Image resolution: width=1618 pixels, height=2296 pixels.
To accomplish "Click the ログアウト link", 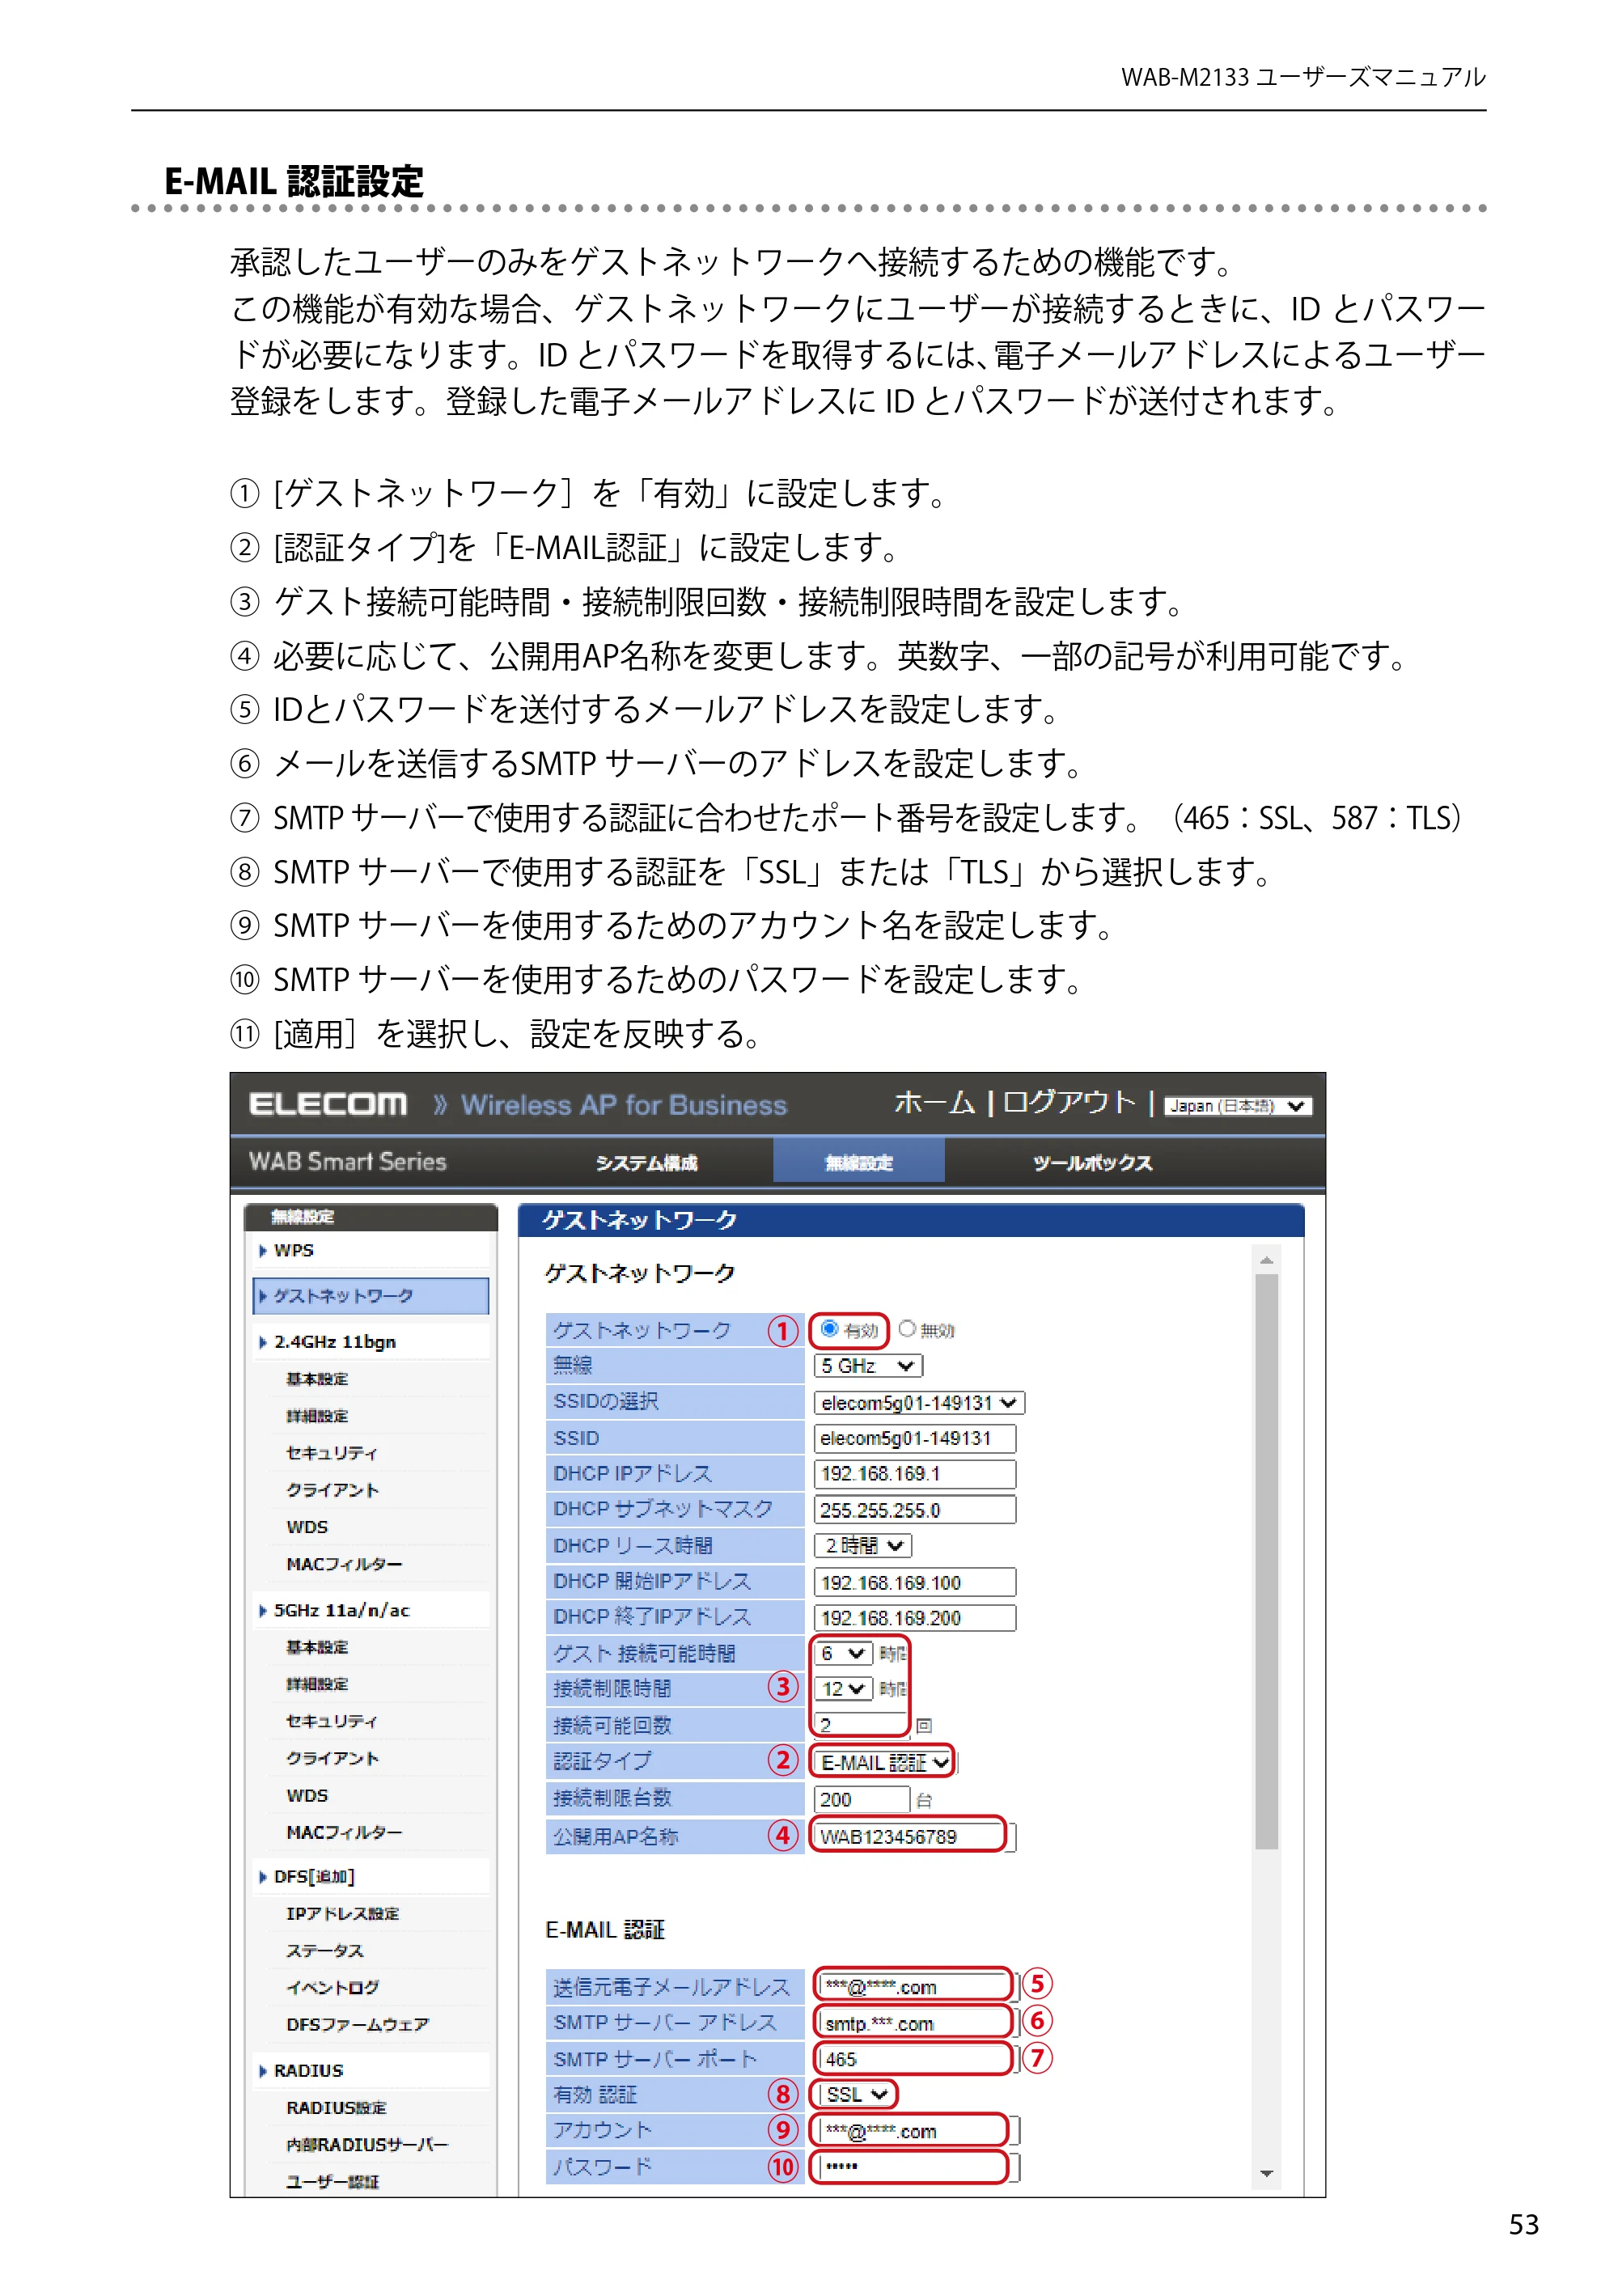I will click(x=1069, y=1102).
